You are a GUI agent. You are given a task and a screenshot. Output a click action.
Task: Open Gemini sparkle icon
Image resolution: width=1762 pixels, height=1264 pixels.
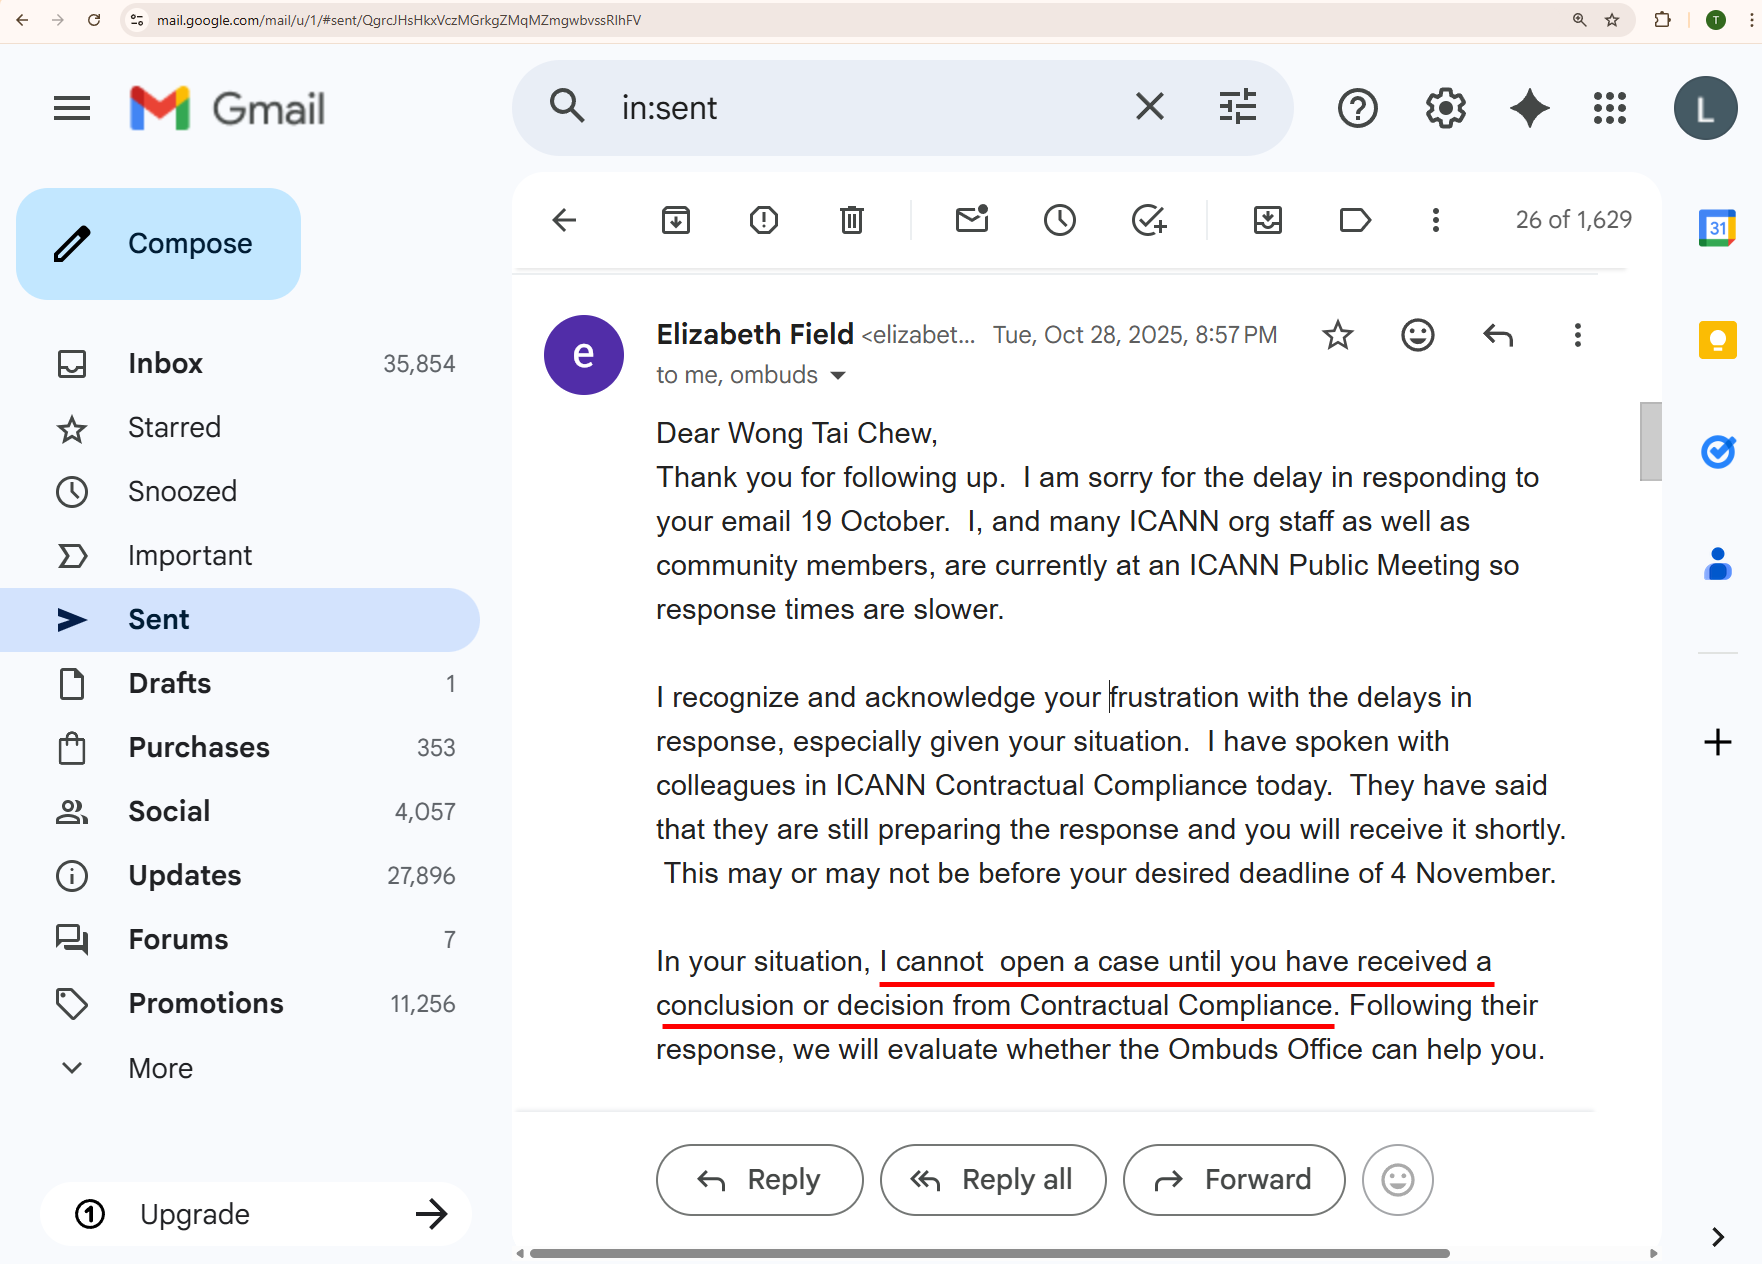pyautogui.click(x=1530, y=108)
